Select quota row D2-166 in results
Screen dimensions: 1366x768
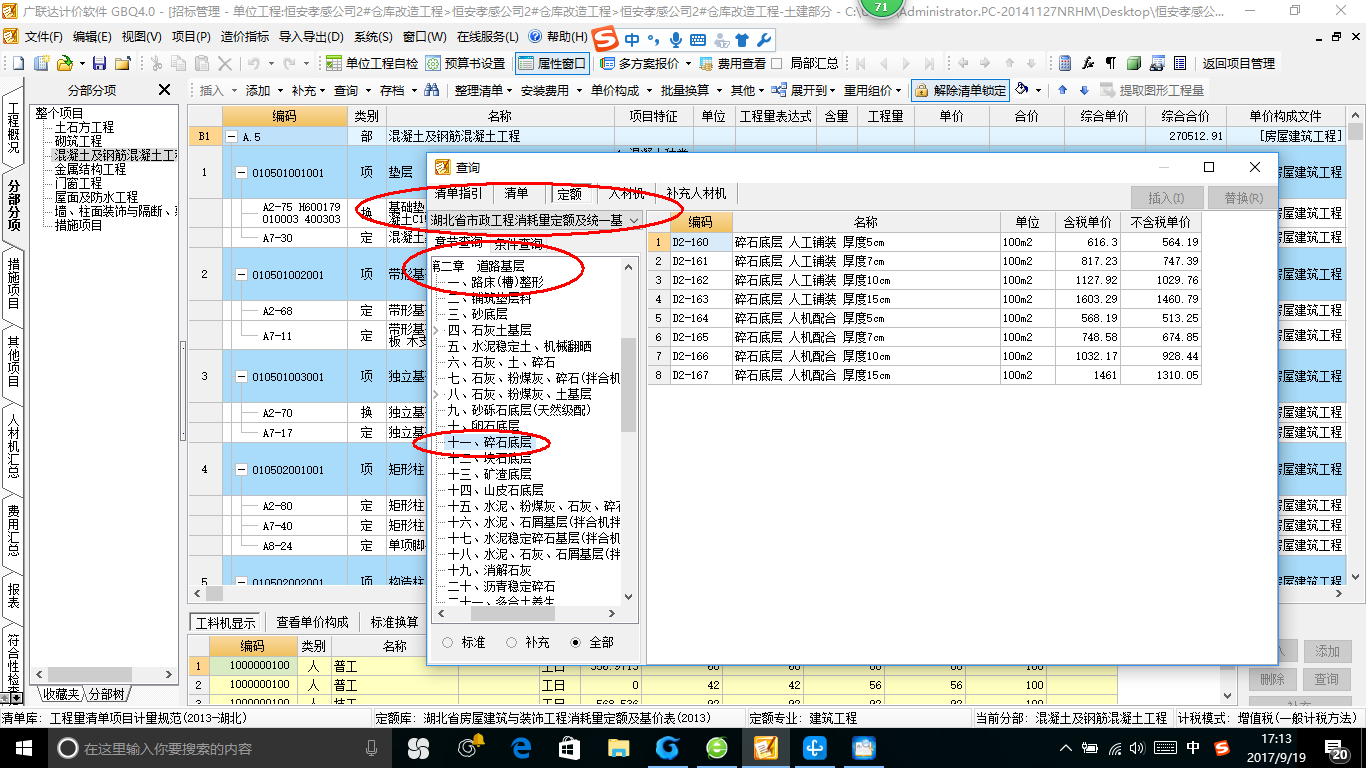click(x=925, y=356)
